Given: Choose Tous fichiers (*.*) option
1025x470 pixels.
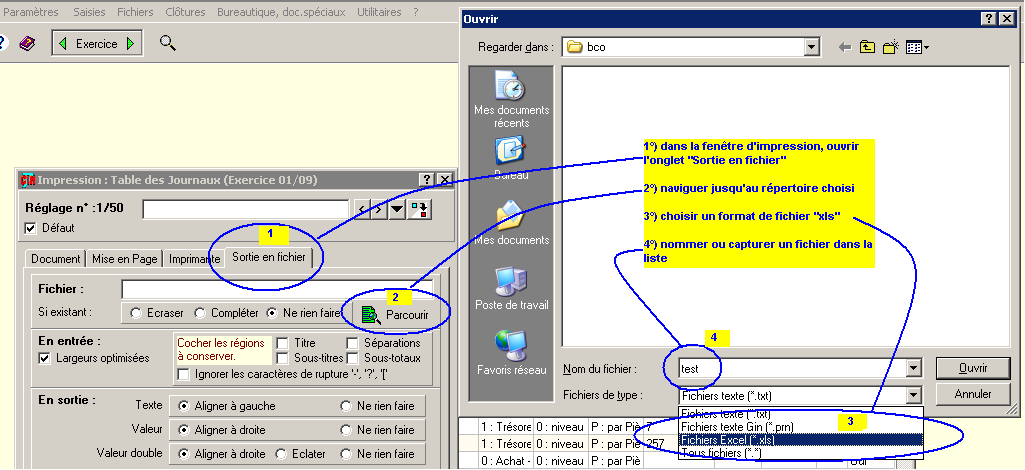Looking at the screenshot, I should [x=801, y=452].
